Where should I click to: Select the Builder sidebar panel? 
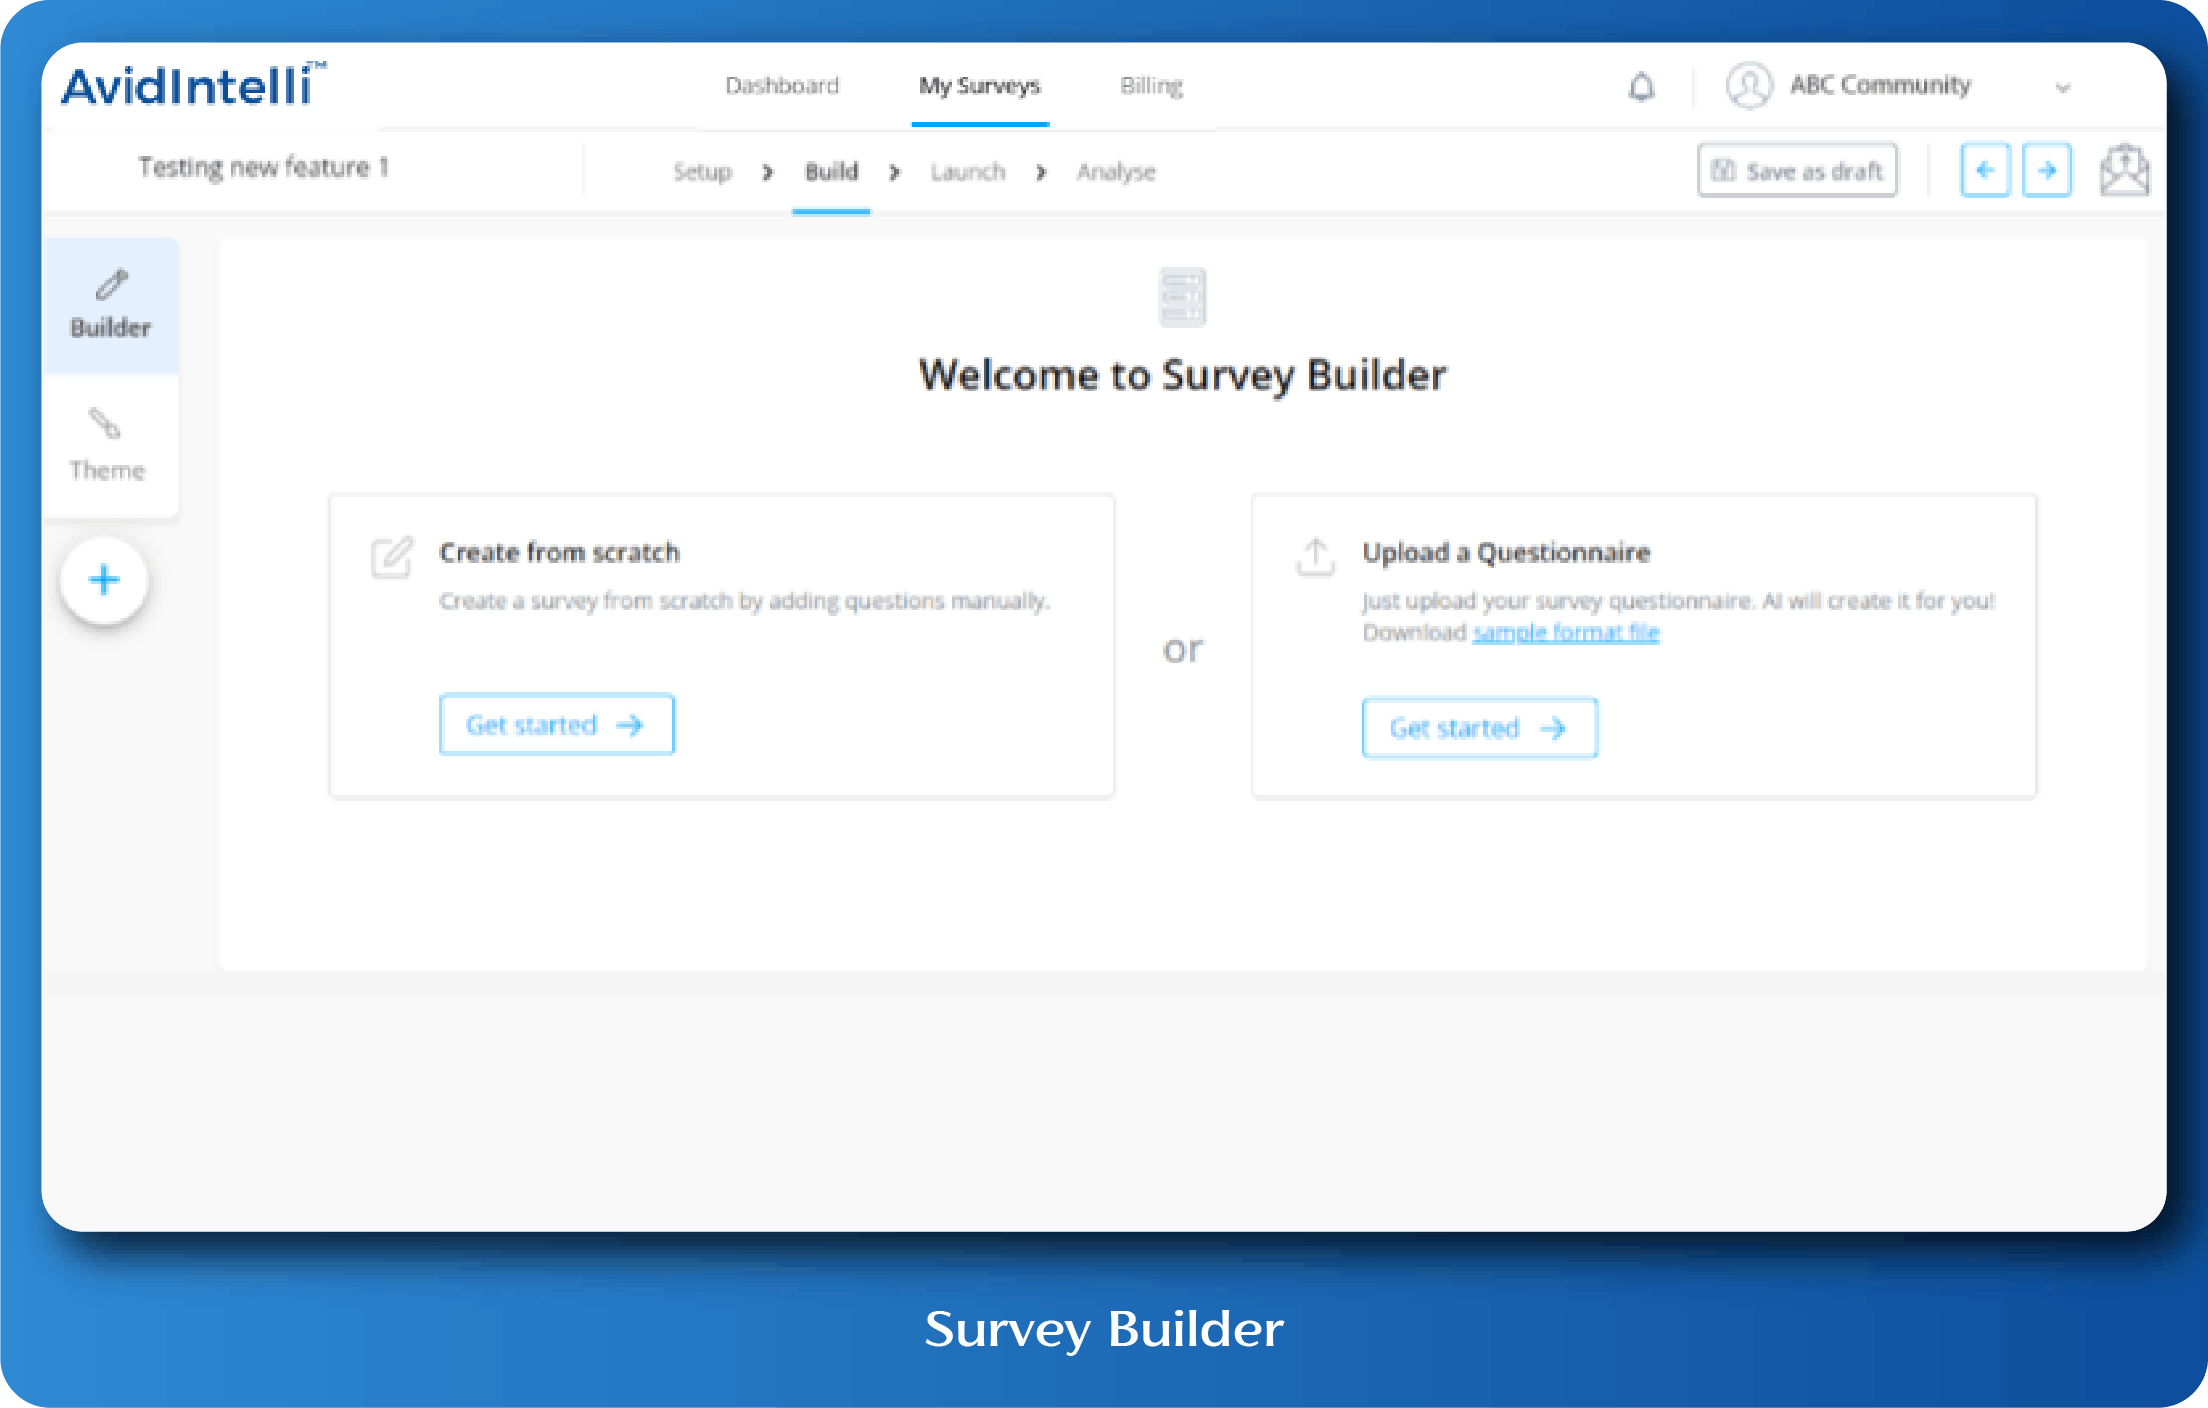[x=111, y=305]
